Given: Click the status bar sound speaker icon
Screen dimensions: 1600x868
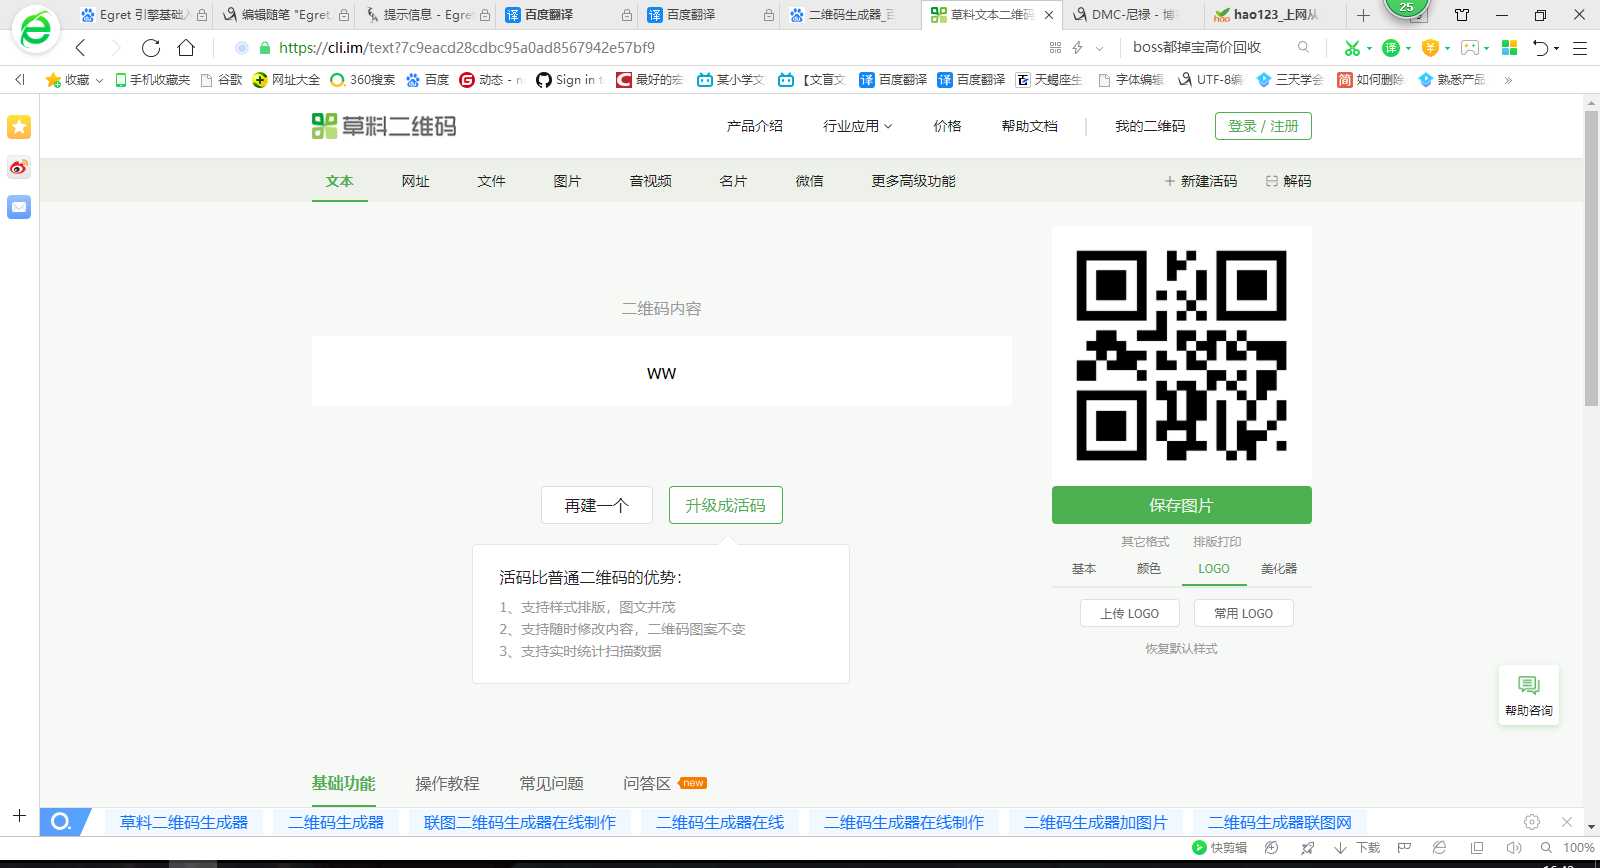Looking at the screenshot, I should pos(1513,848).
